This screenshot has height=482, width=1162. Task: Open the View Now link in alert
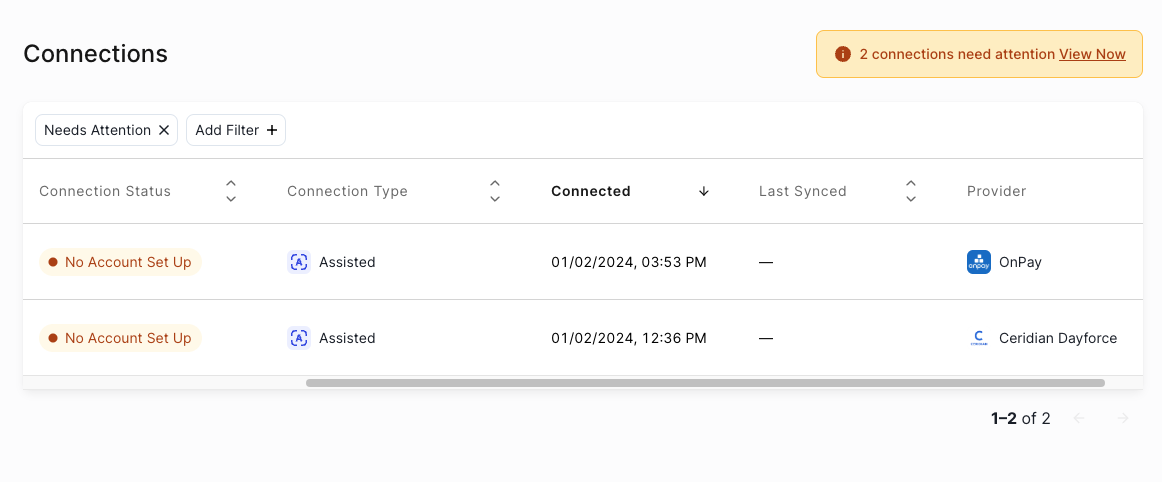[1092, 54]
